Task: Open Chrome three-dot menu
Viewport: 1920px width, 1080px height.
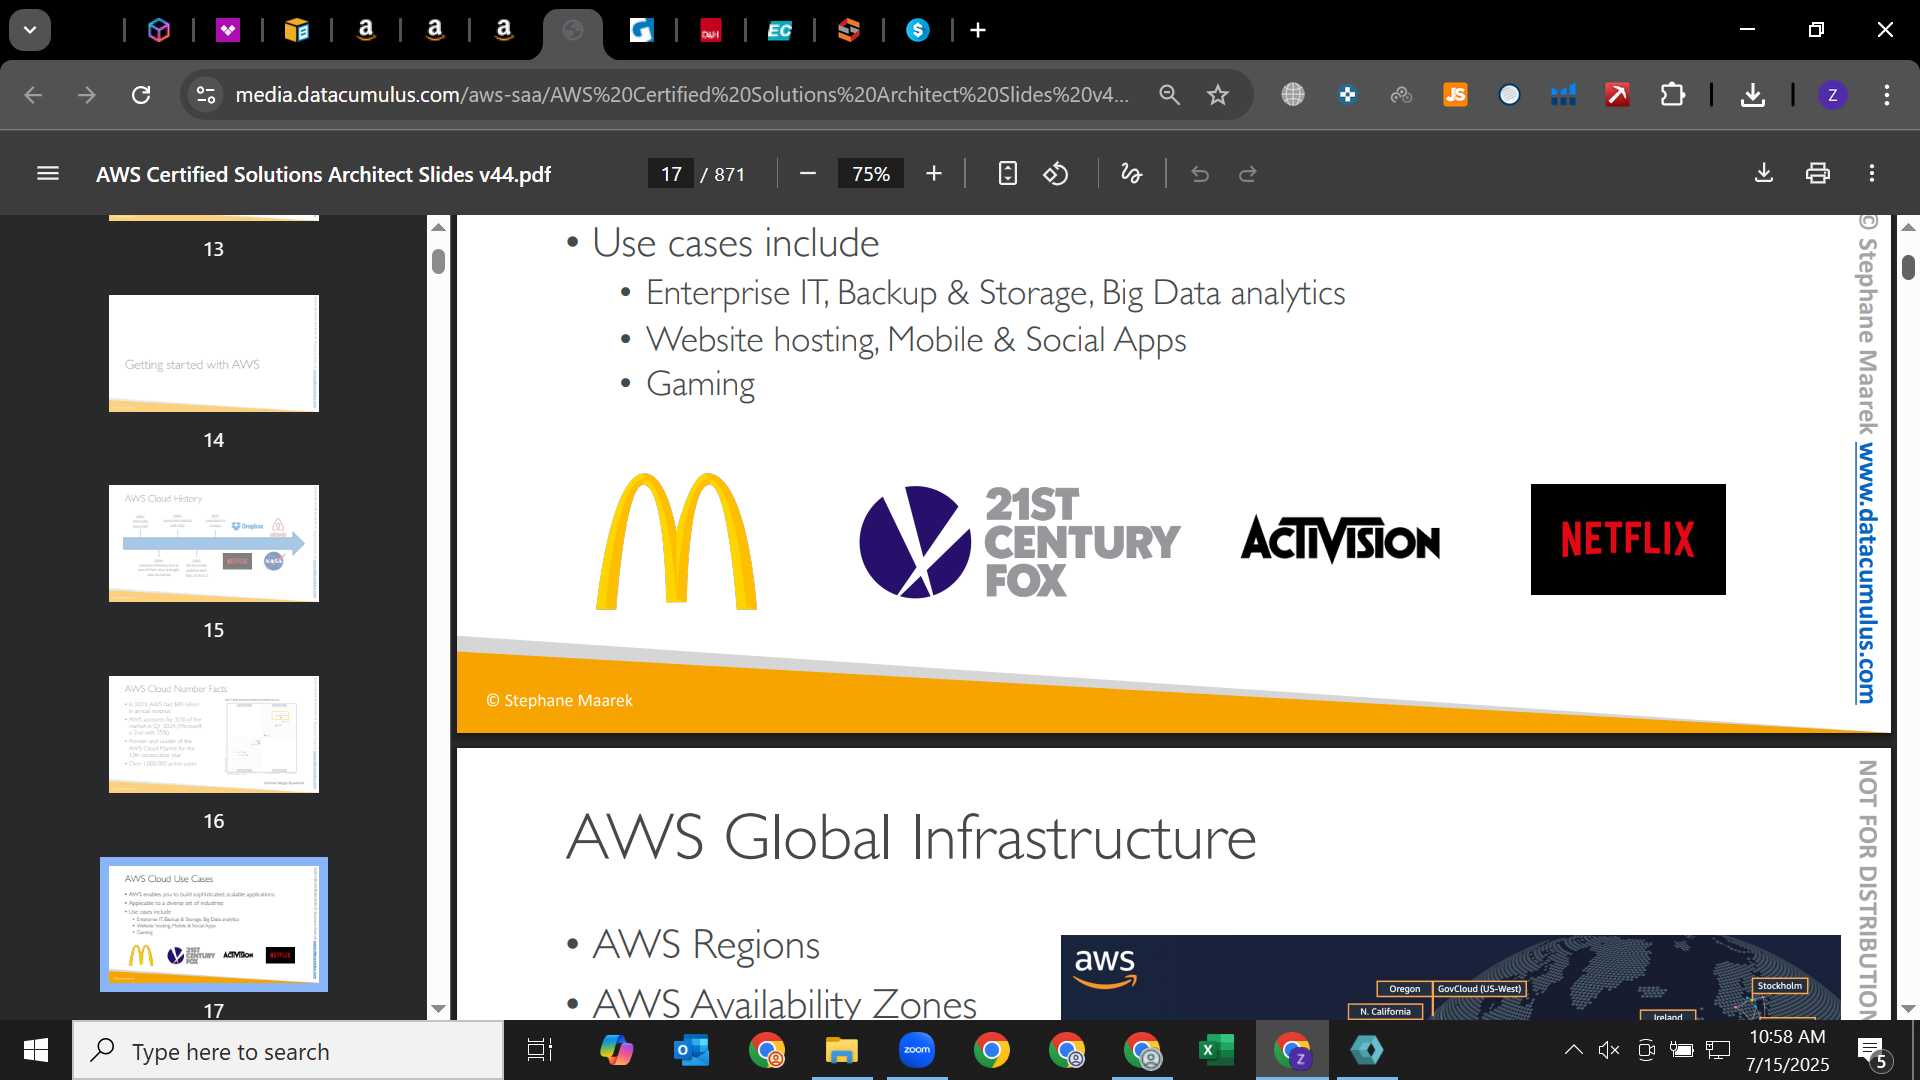Action: tap(1887, 95)
